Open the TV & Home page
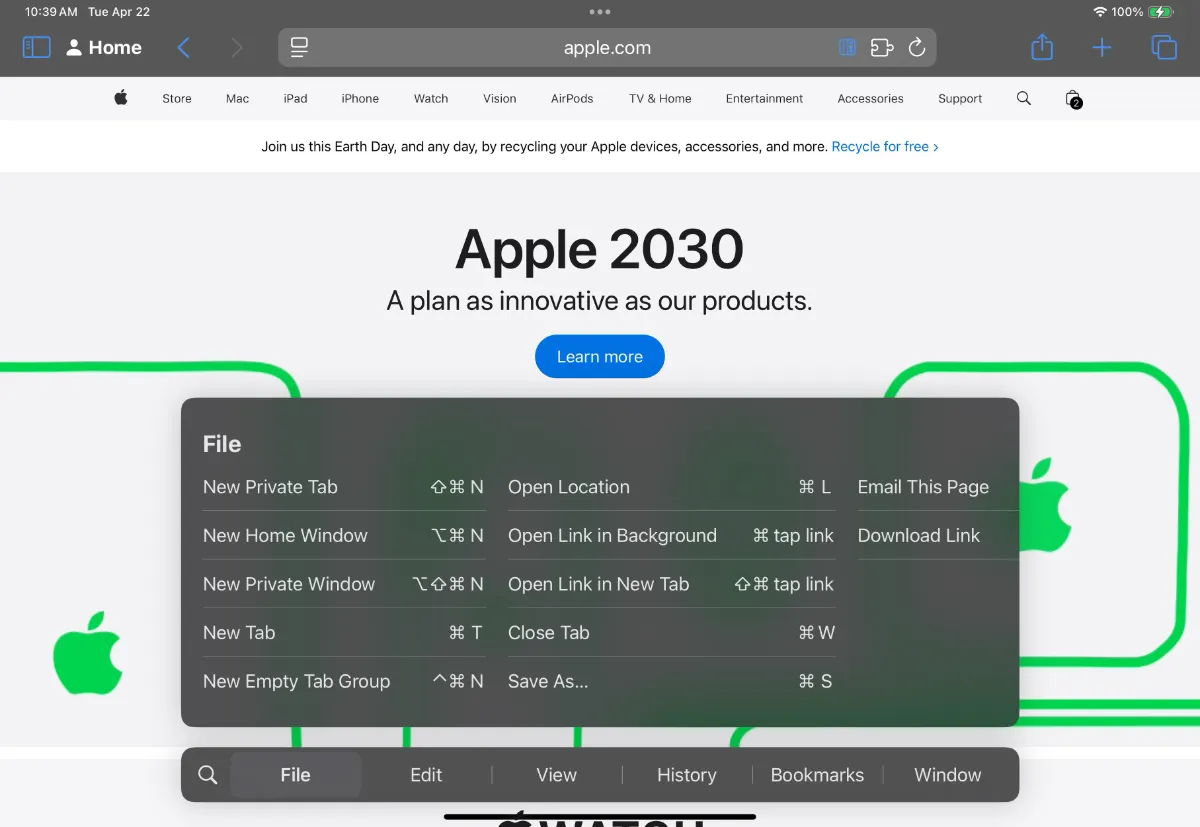The width and height of the screenshot is (1200, 827). coord(660,98)
